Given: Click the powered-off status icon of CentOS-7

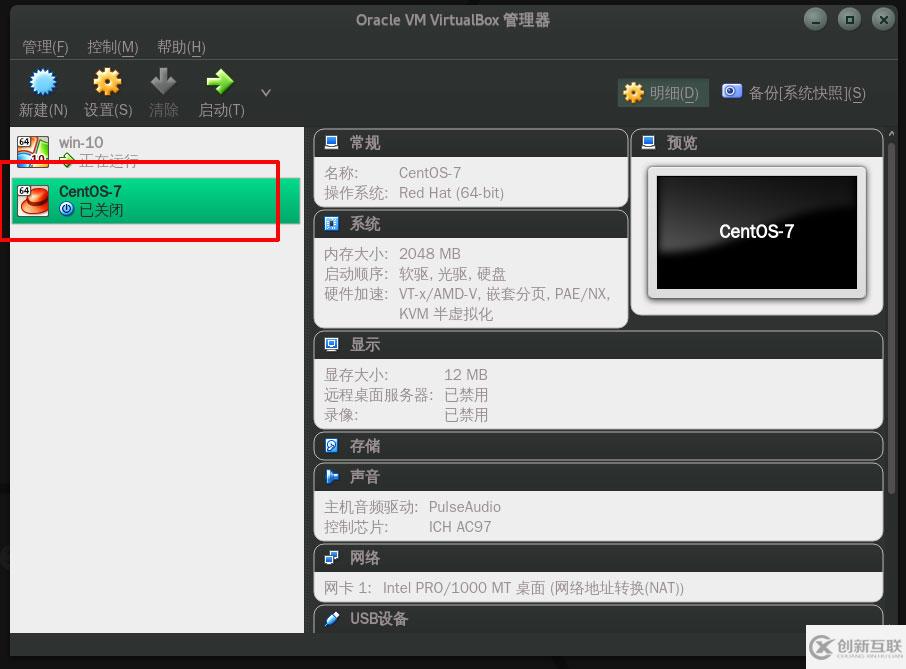Looking at the screenshot, I should (66, 209).
